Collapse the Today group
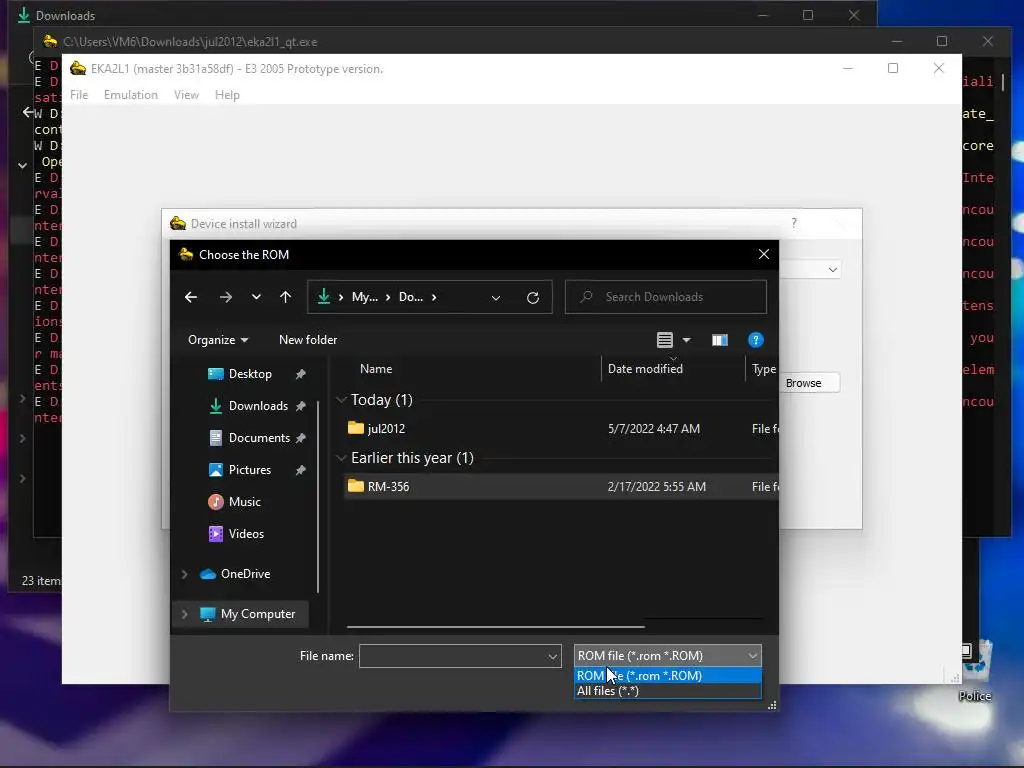This screenshot has height=768, width=1024. pyautogui.click(x=341, y=400)
